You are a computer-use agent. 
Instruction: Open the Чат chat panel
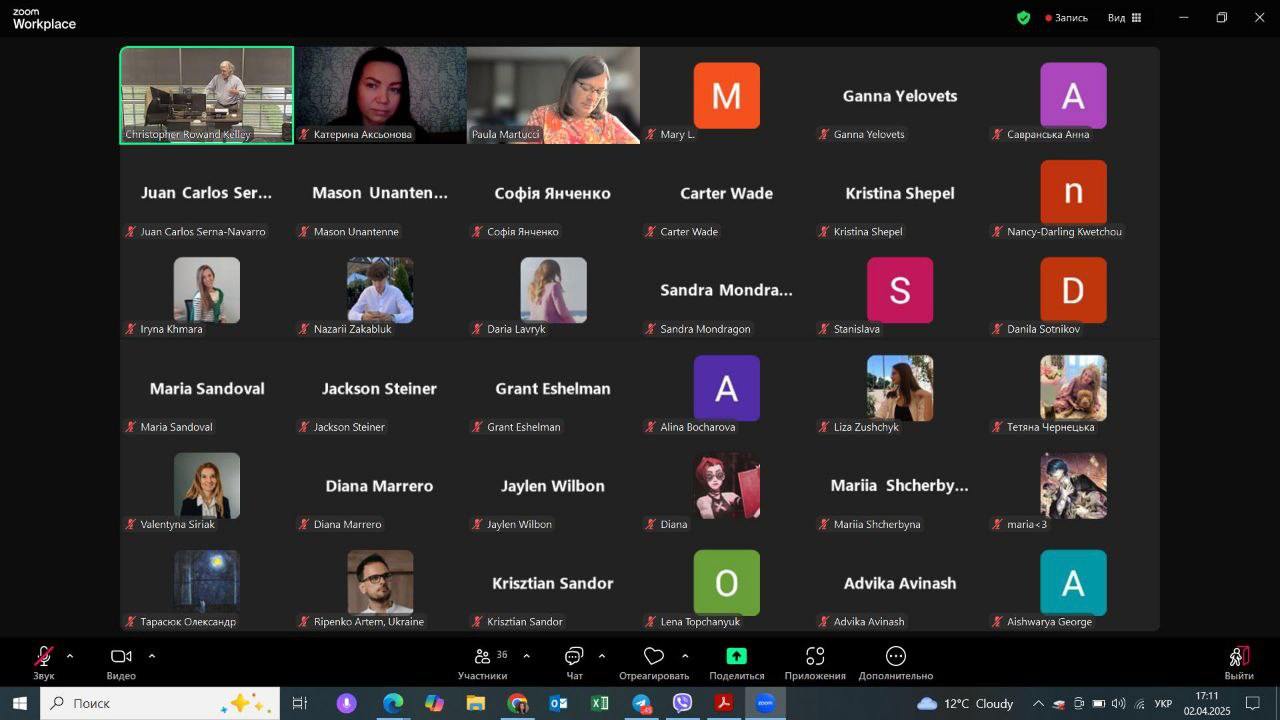pyautogui.click(x=574, y=663)
